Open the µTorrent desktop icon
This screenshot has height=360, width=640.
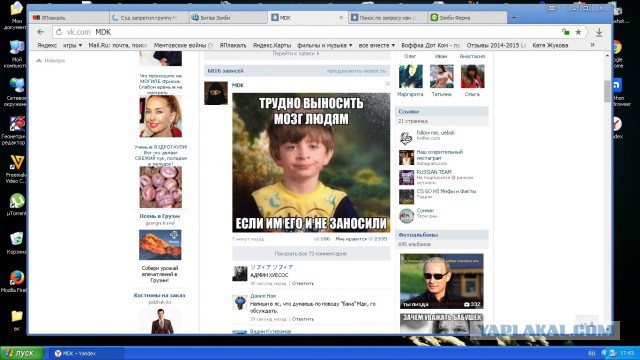(x=16, y=205)
